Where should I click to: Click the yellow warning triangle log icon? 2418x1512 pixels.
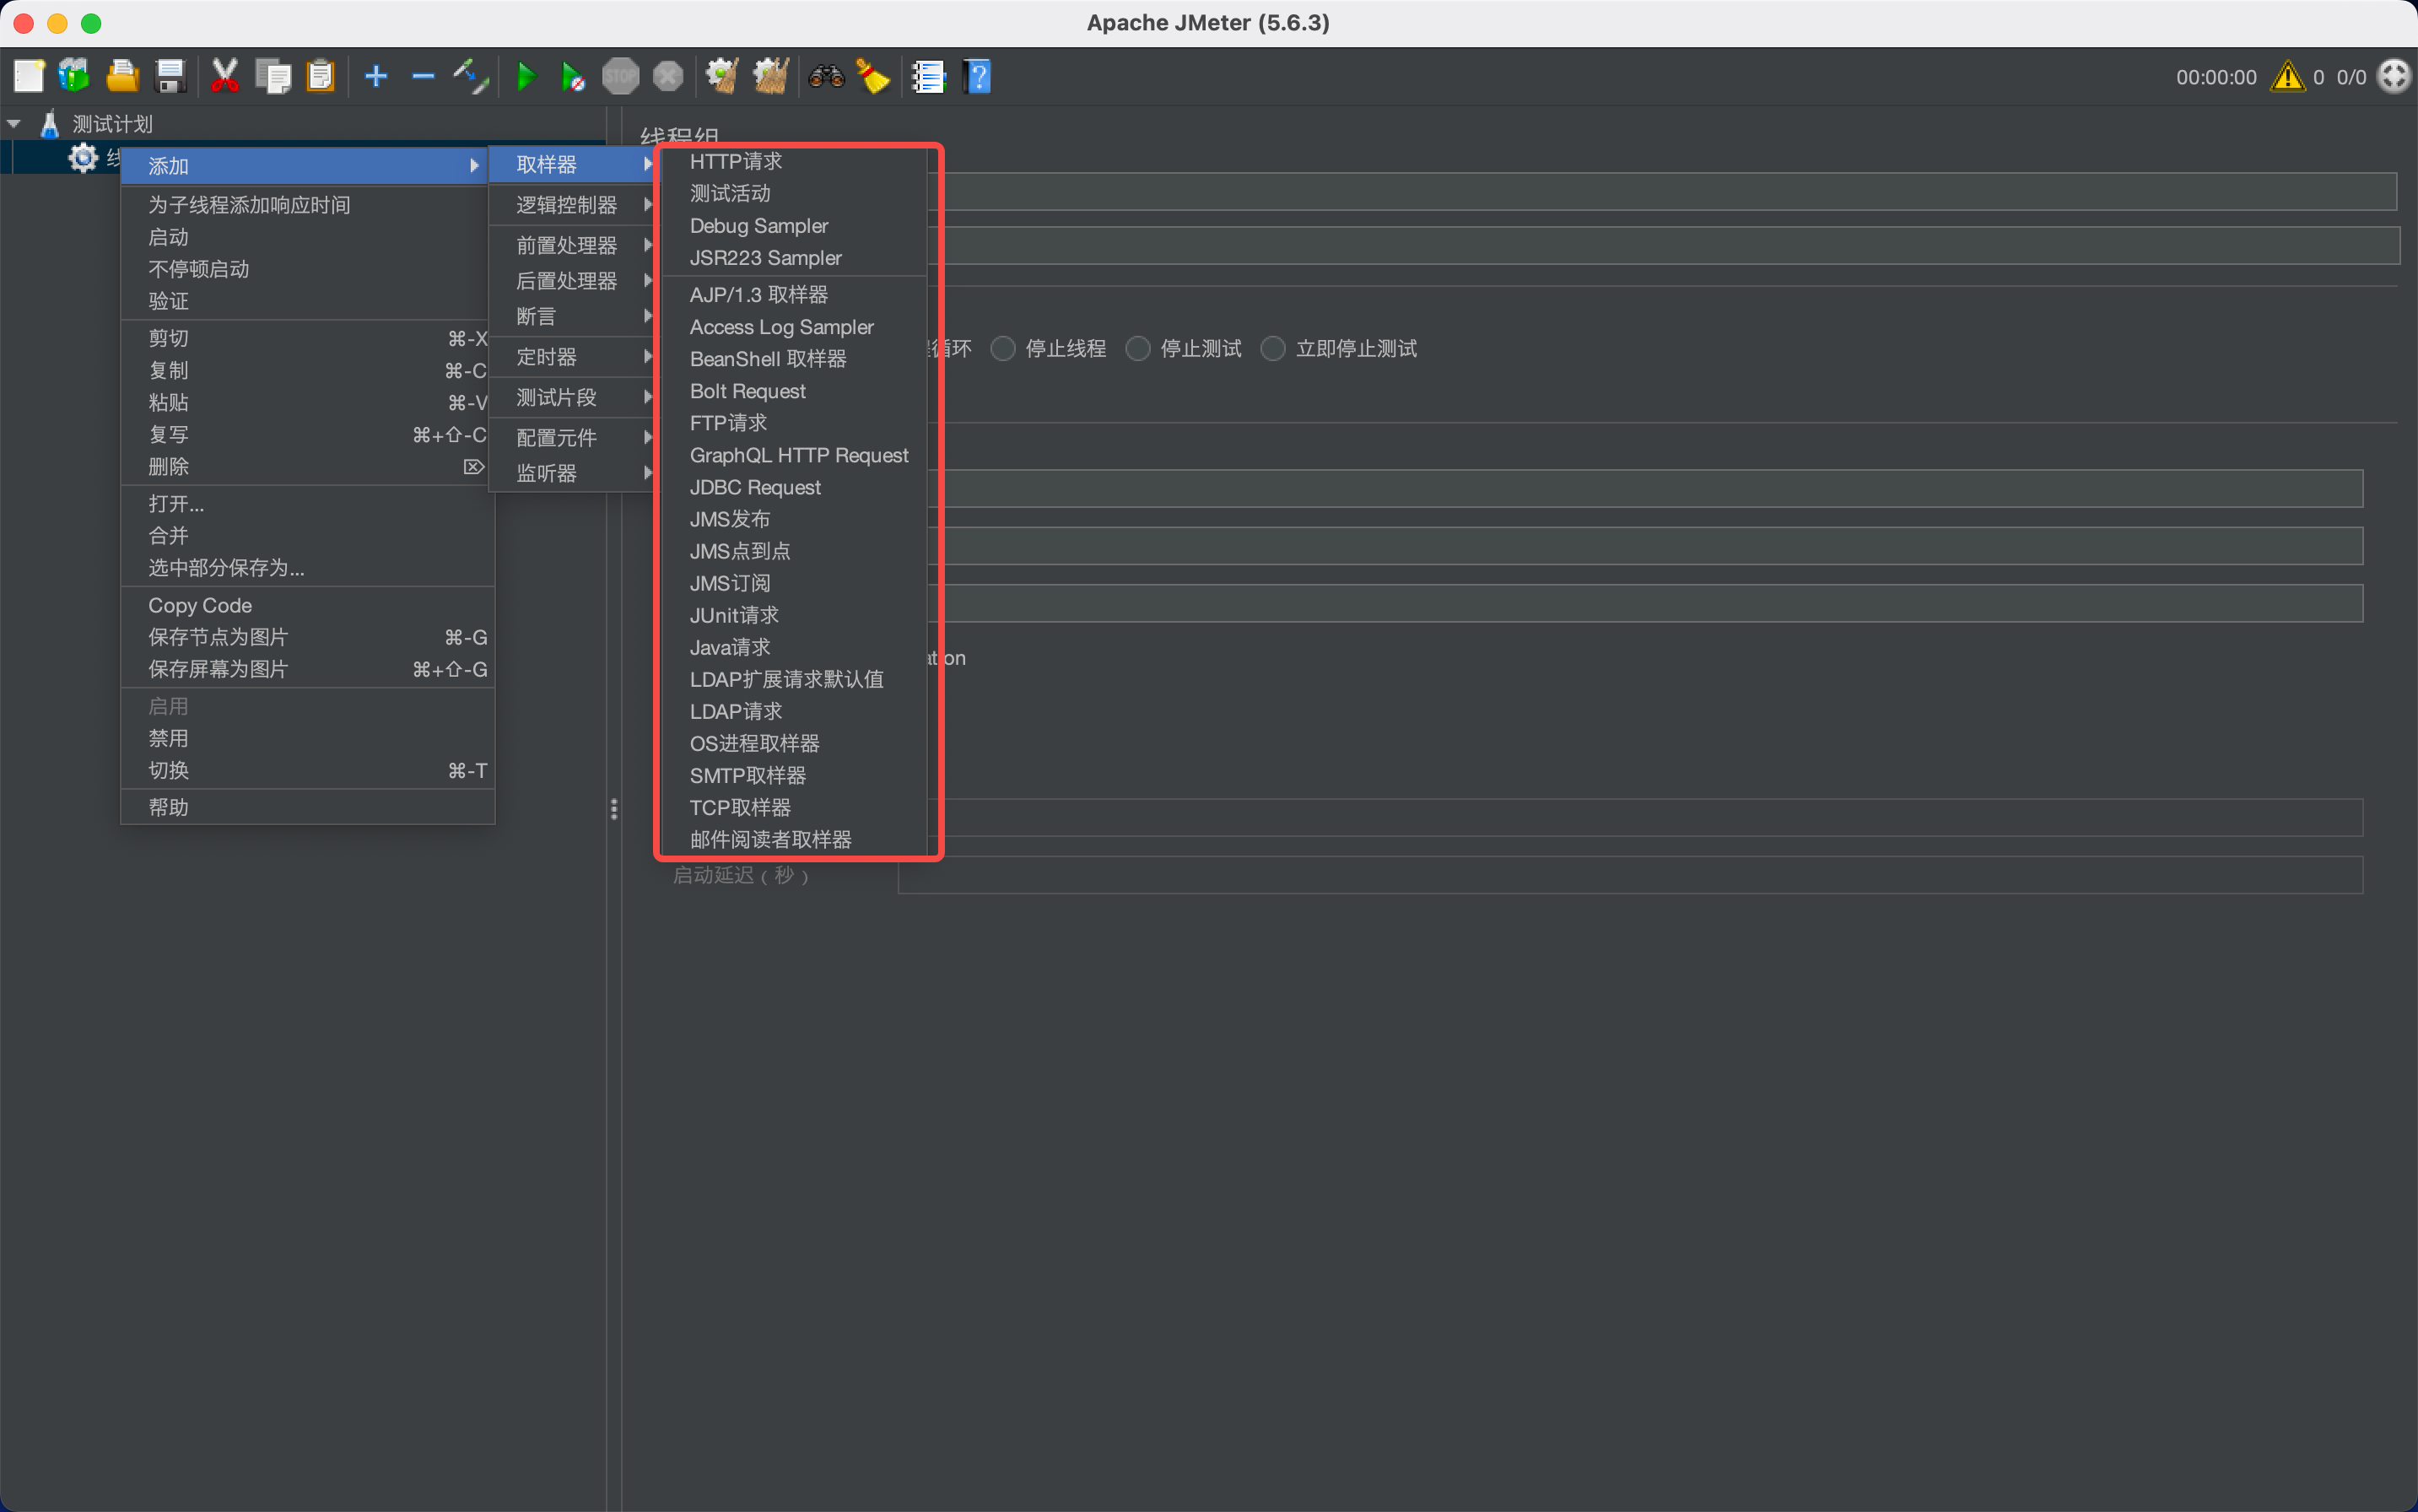pyautogui.click(x=2288, y=76)
